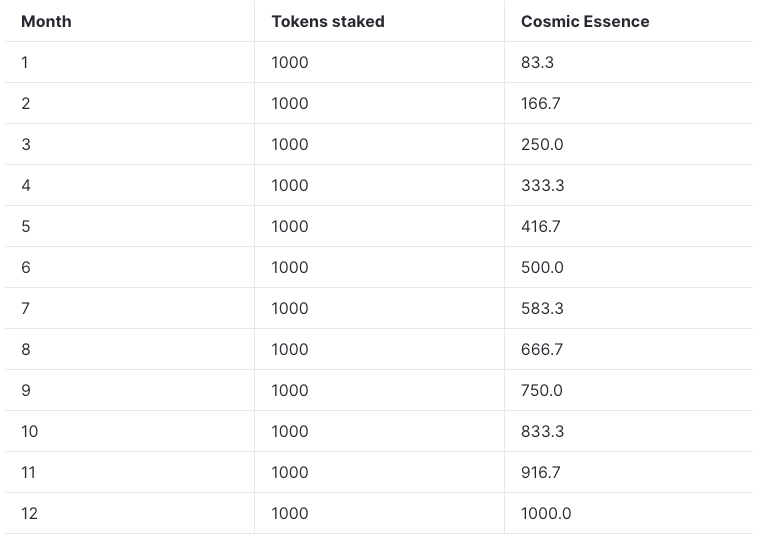Screen dimensions: 763x553
Task: Select the 916.7 Cosmic Essence cell
Action: click(541, 472)
